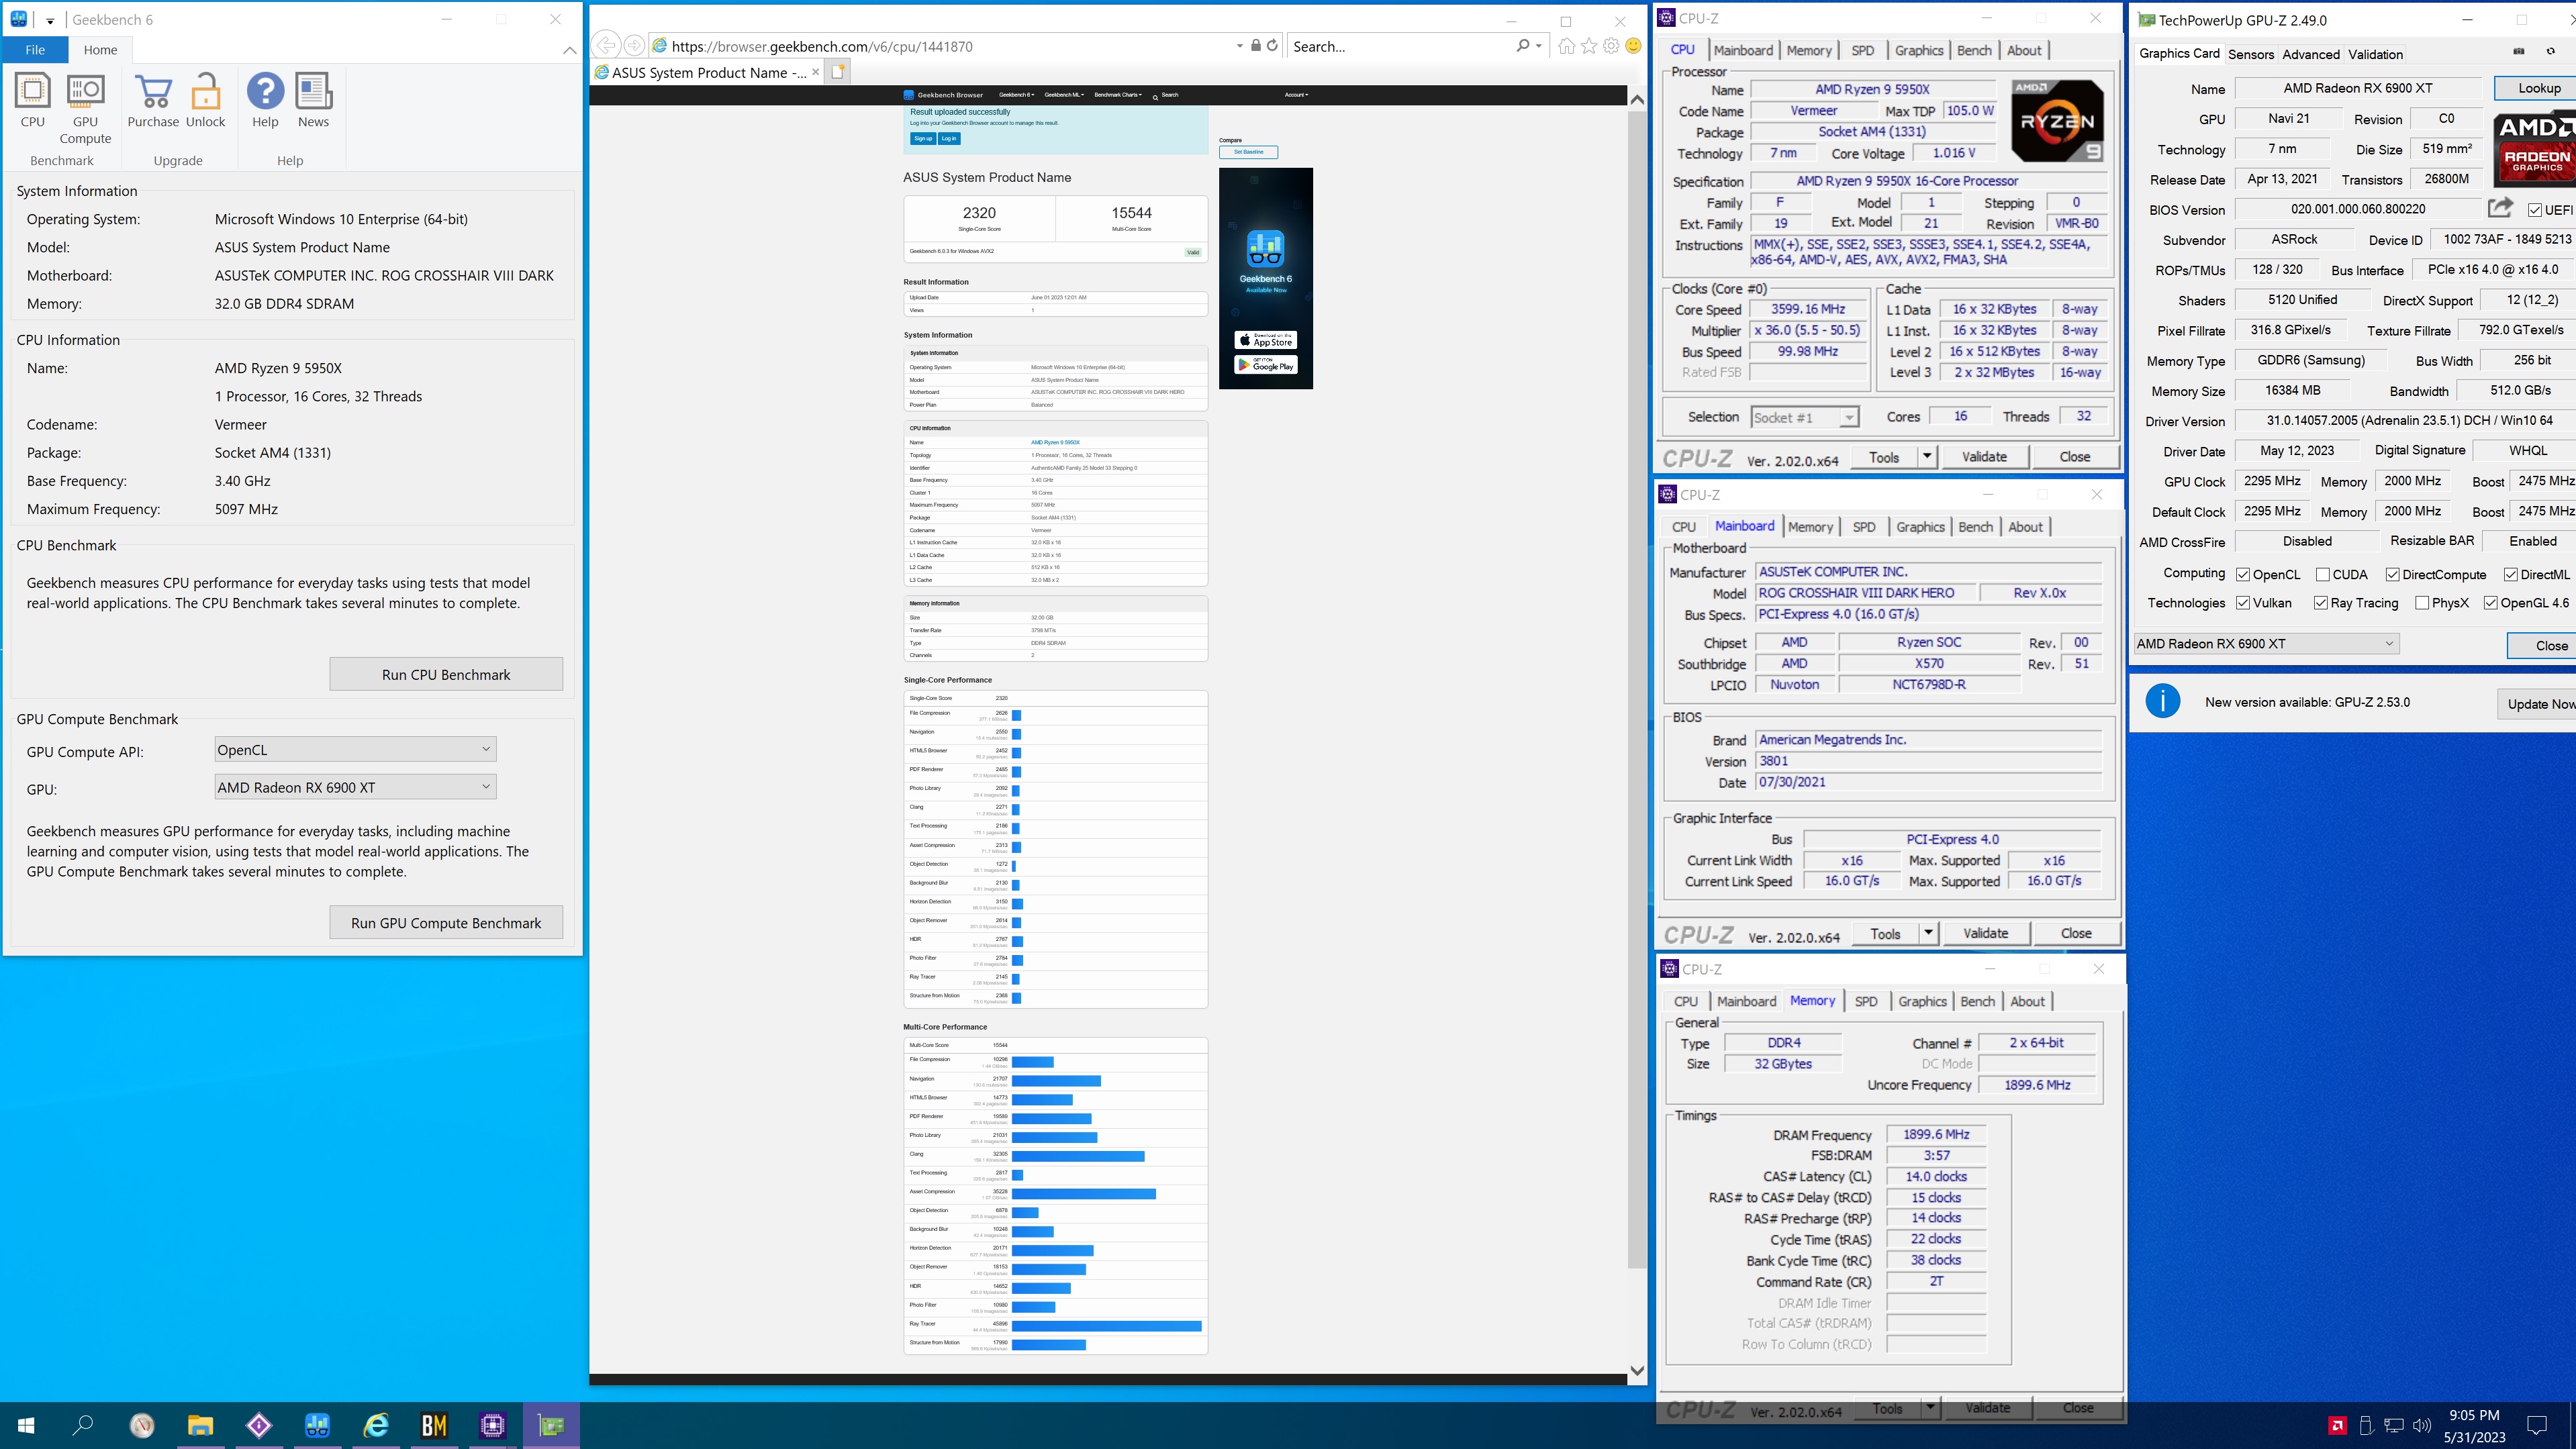The image size is (2576, 1449).
Task: Switch to Advanced tab in GPU-Z
Action: pos(2311,54)
